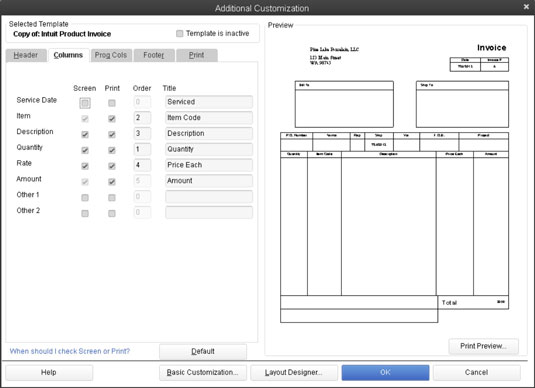Edit the Description title field
The image size is (535, 388).
pyautogui.click(x=209, y=133)
